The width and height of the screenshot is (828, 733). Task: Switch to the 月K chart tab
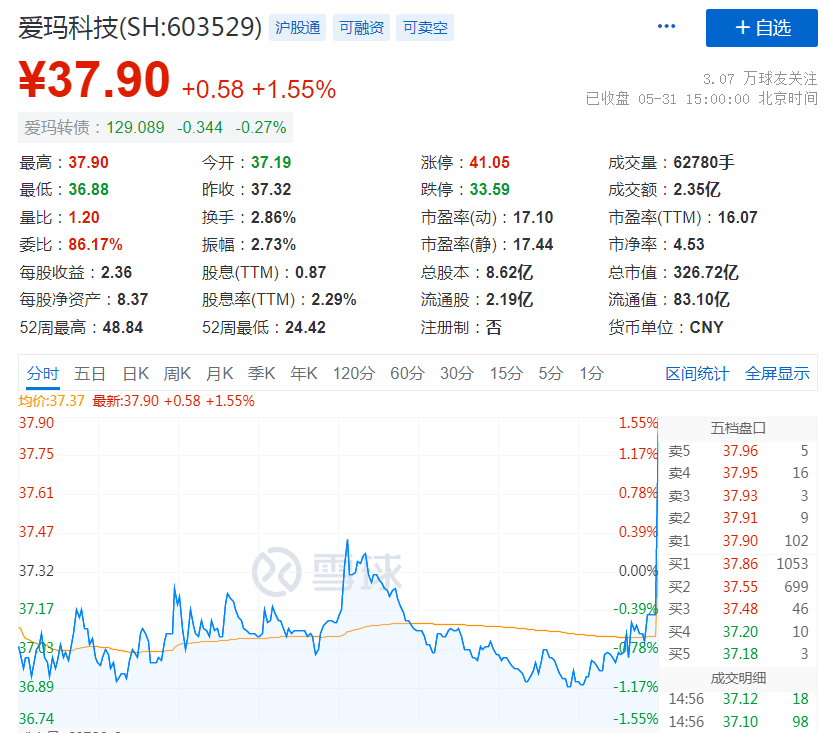click(219, 373)
